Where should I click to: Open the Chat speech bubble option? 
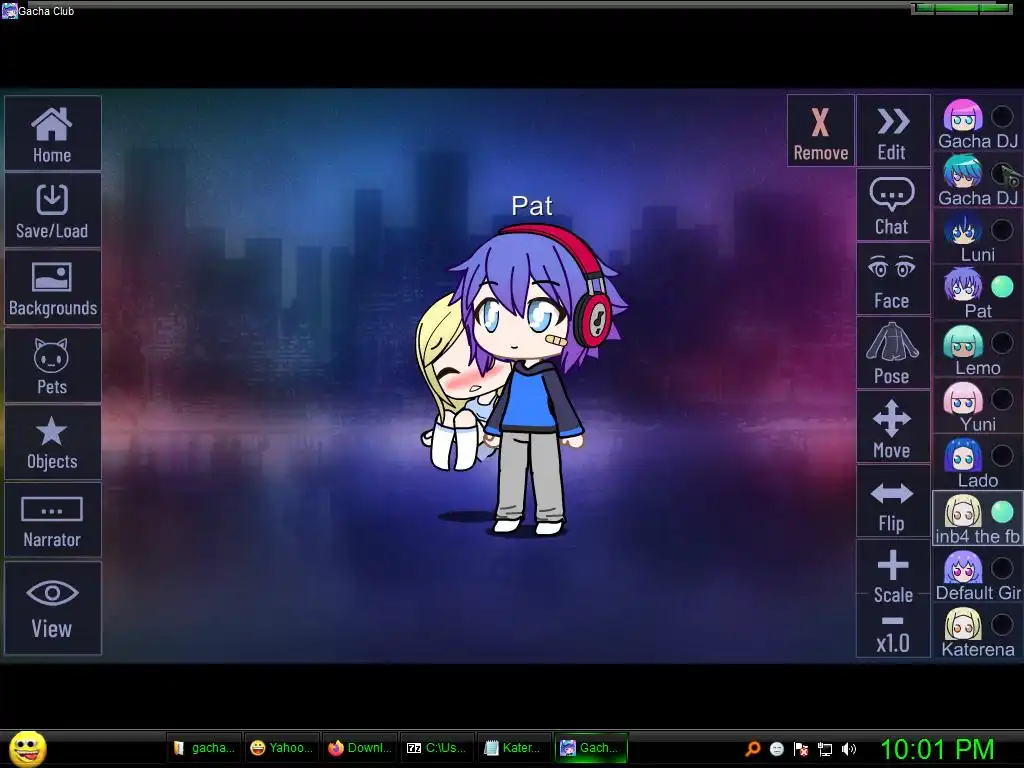[893, 204]
